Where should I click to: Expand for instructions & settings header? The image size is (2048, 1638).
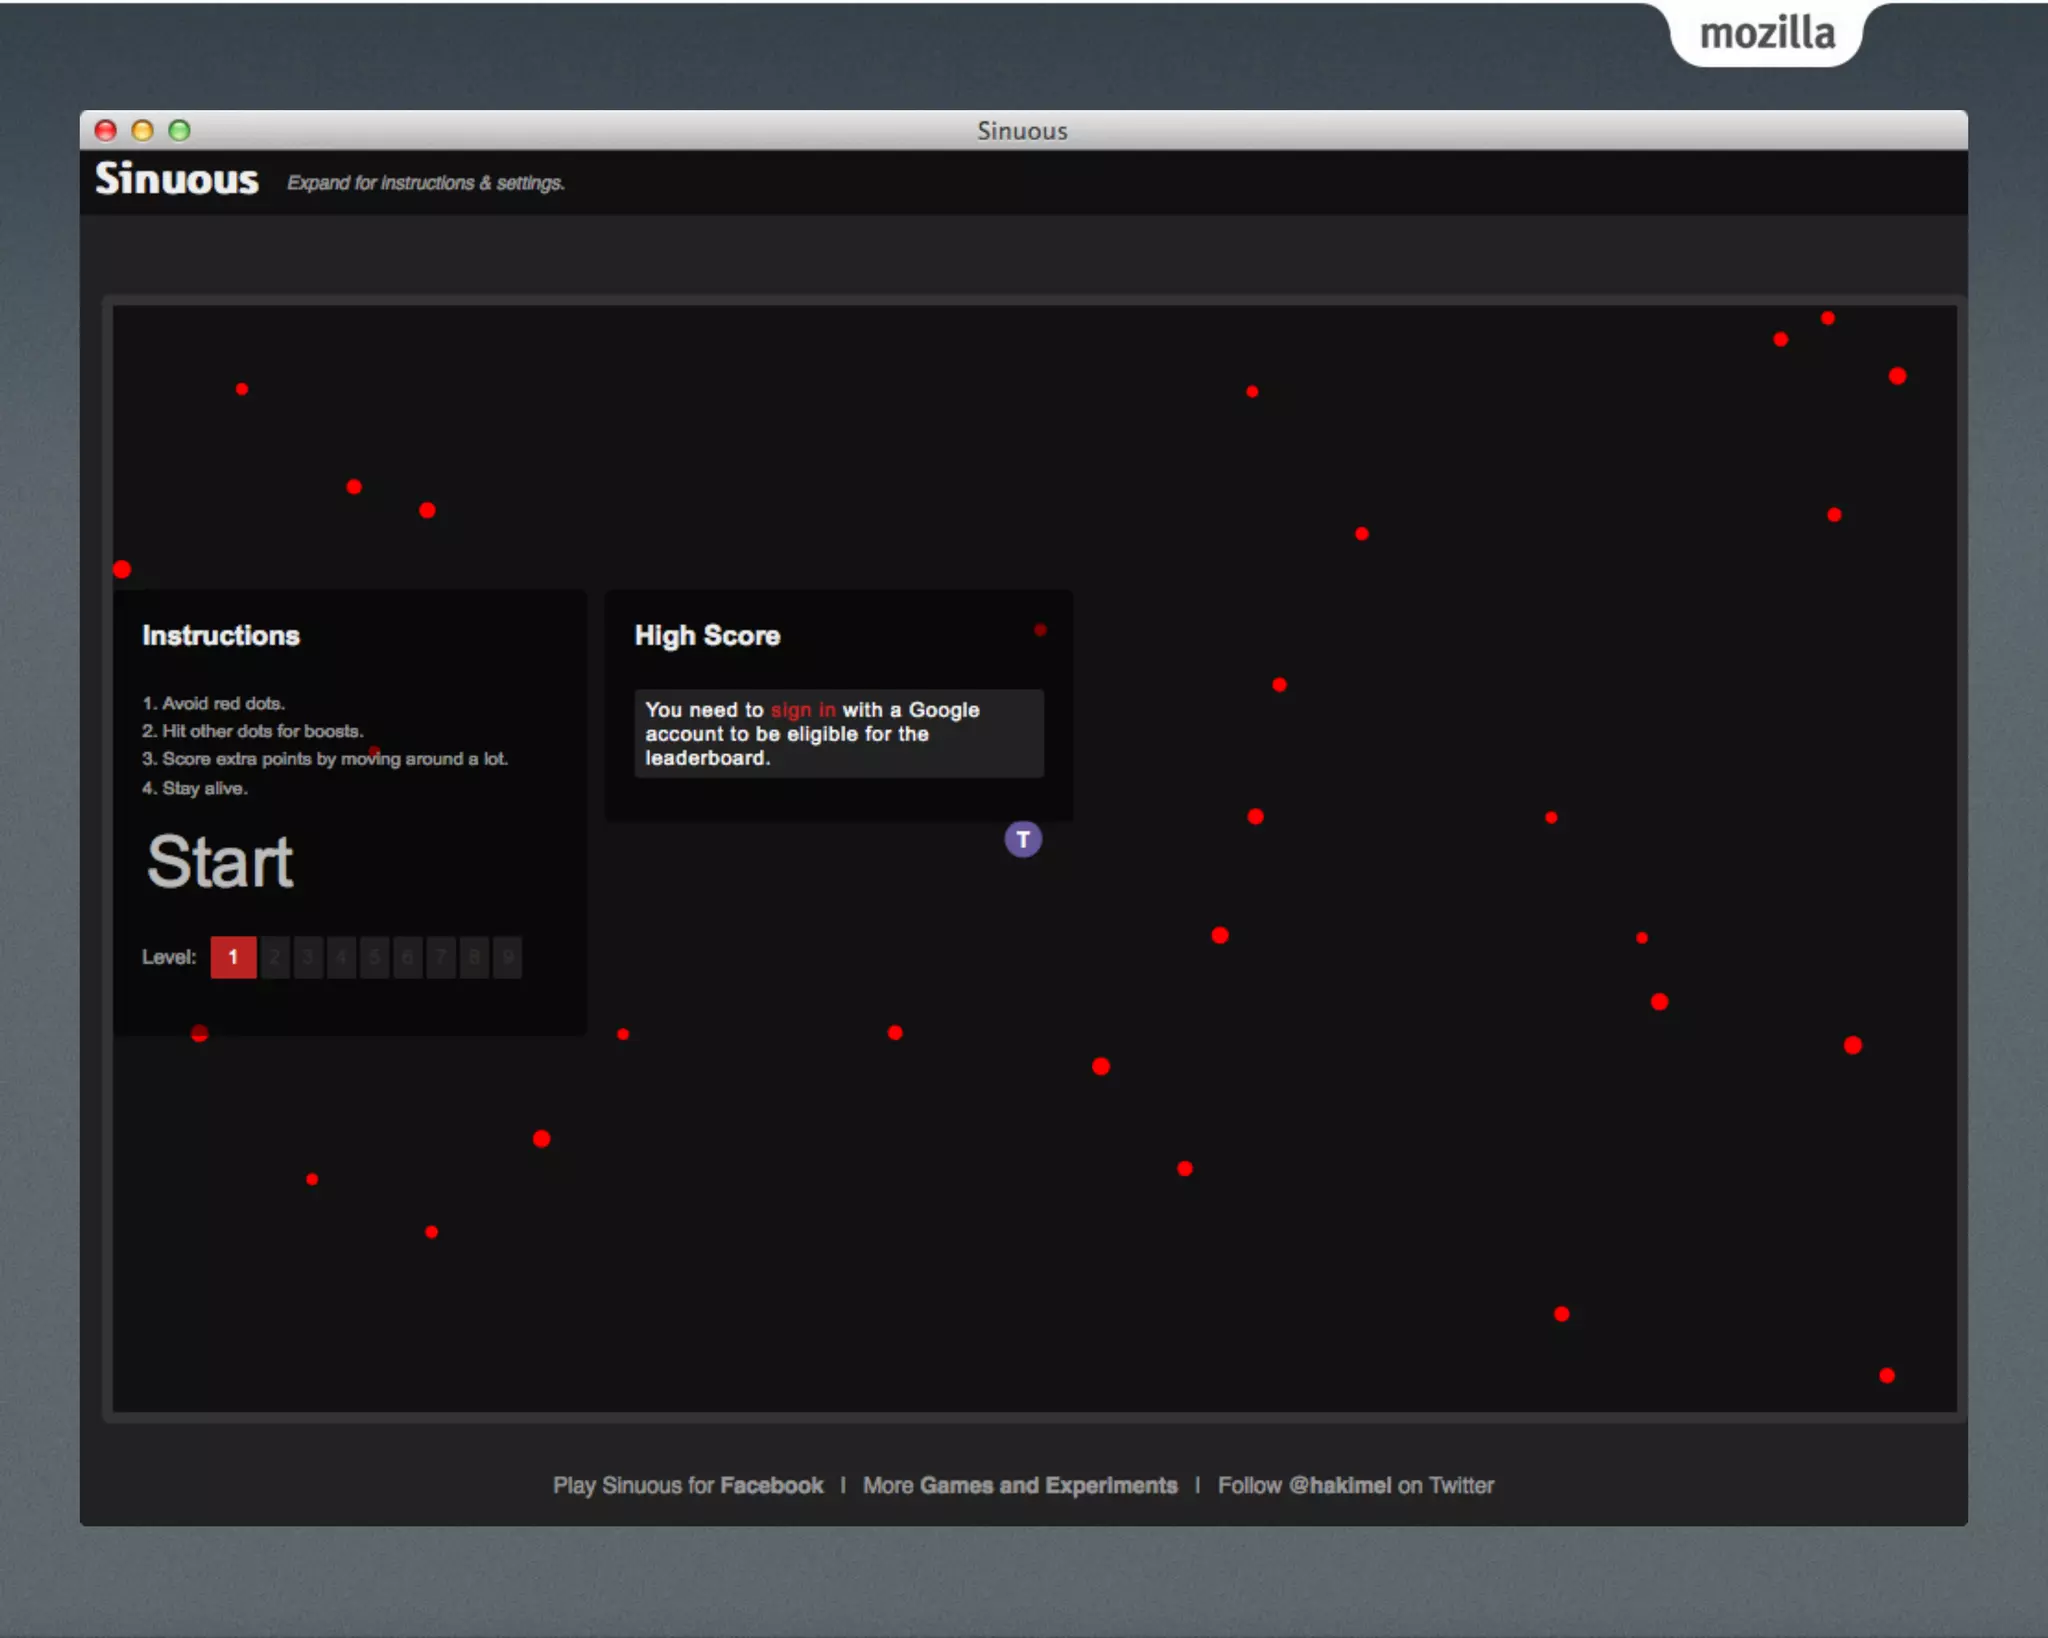pyautogui.click(x=426, y=183)
